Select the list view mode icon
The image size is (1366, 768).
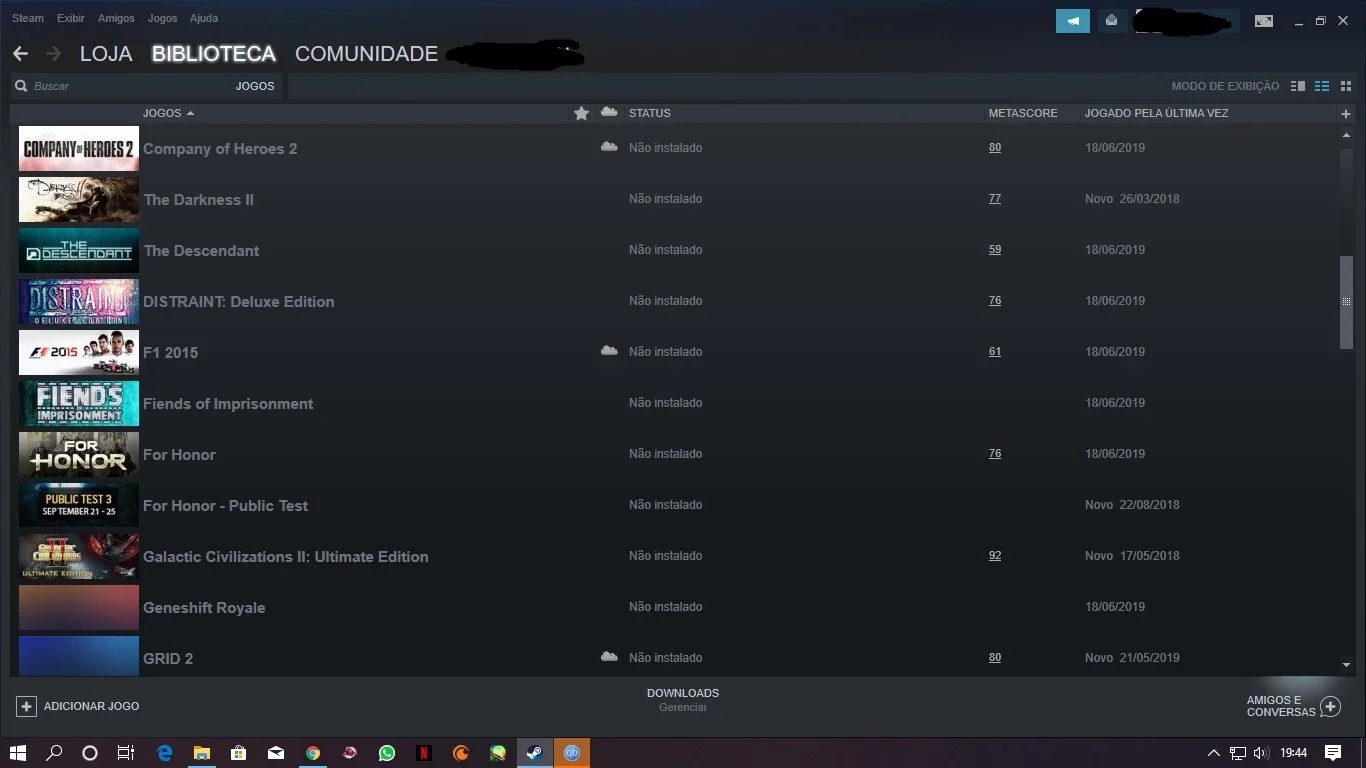click(1322, 86)
